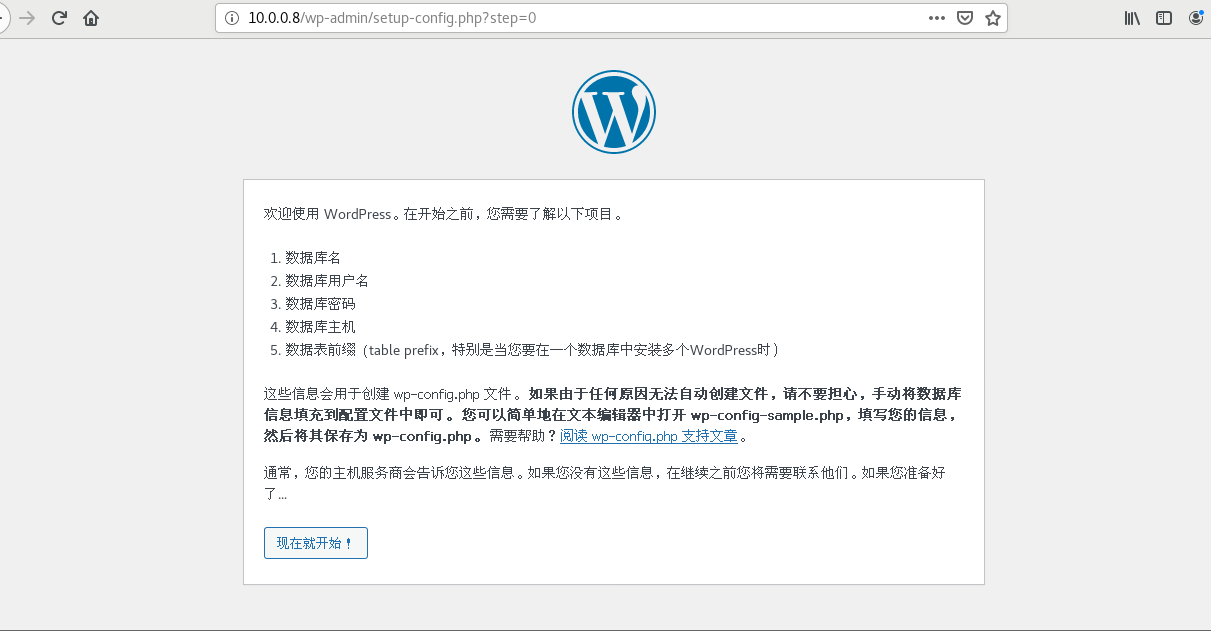
Task: Click the list item 数据库用户名
Action: coord(327,281)
